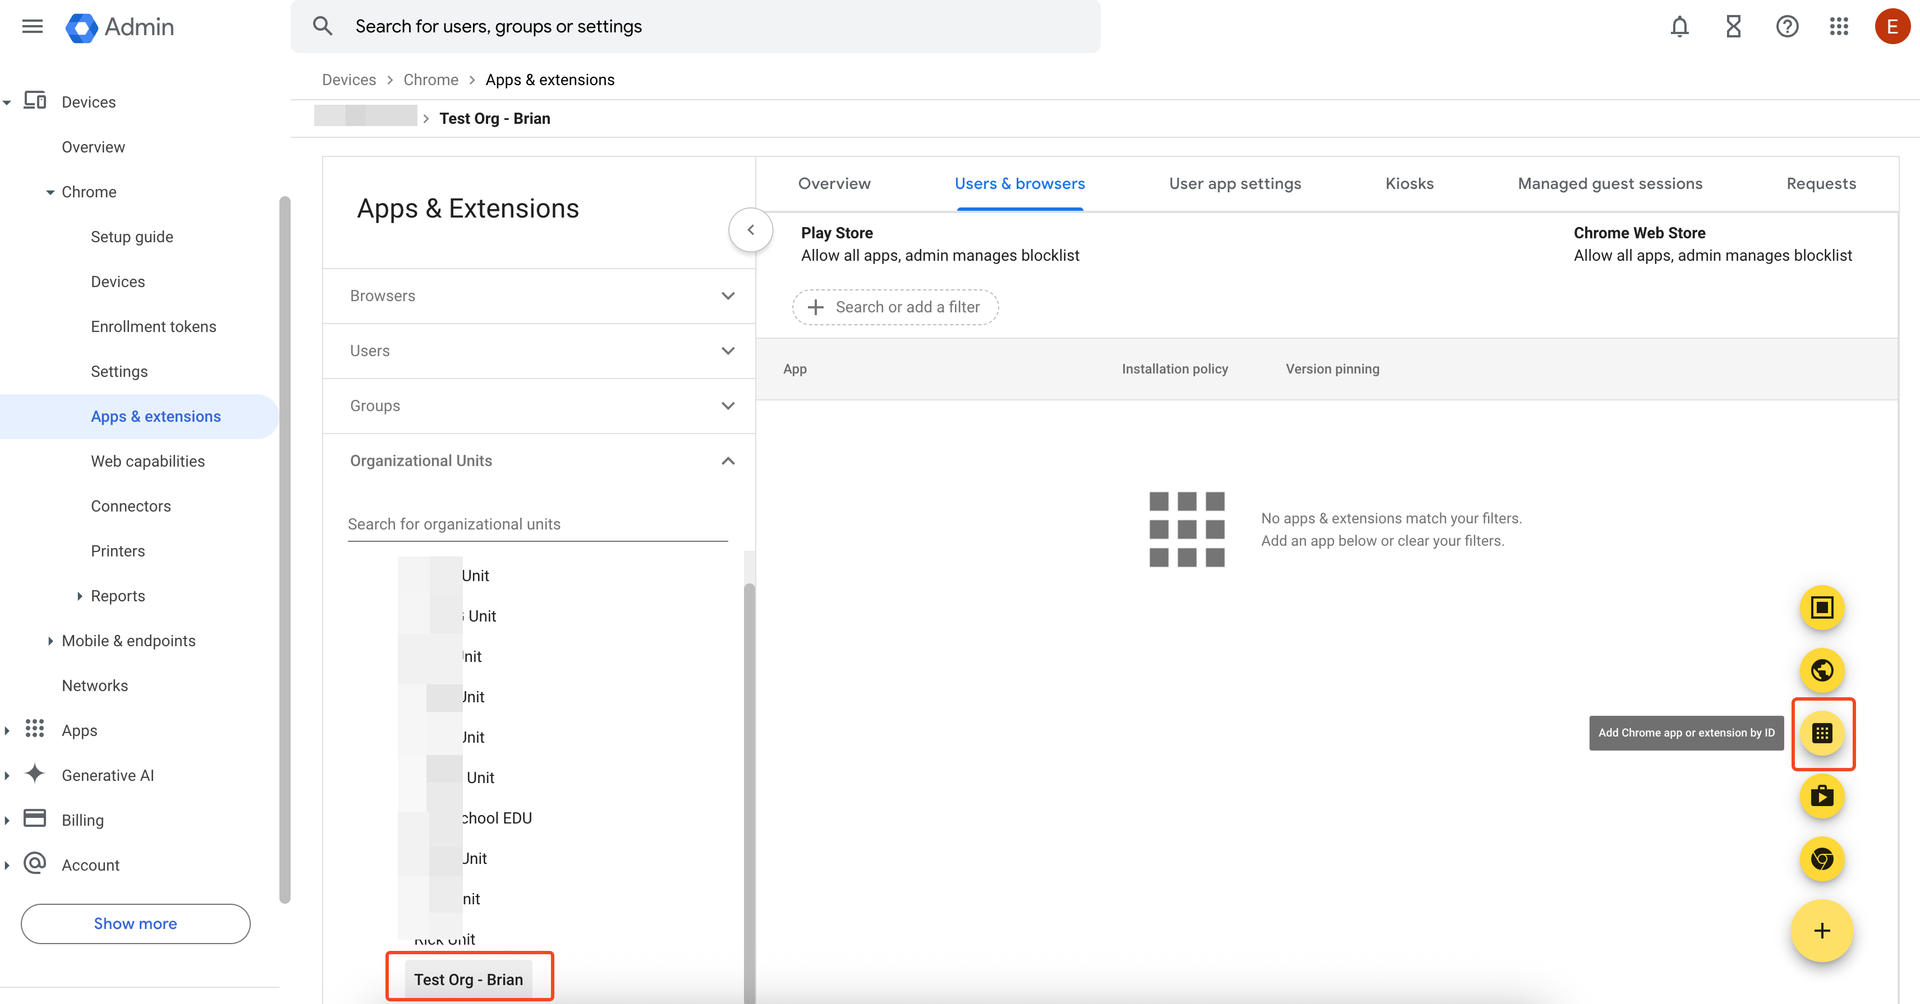Click Search or add a filter
This screenshot has height=1004, width=1920.
point(896,307)
